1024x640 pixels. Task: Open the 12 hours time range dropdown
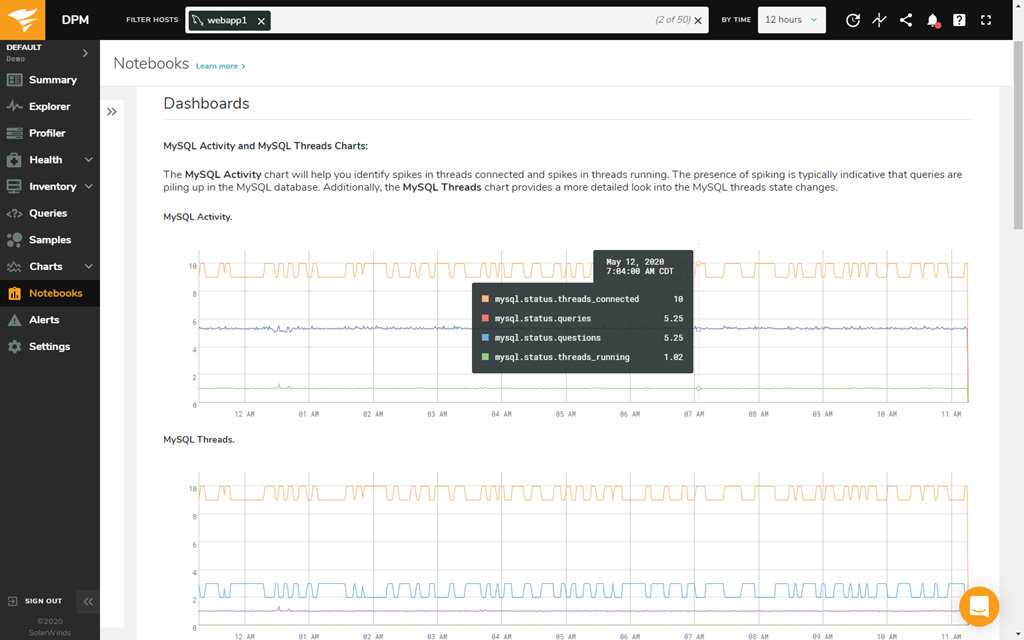[791, 20]
